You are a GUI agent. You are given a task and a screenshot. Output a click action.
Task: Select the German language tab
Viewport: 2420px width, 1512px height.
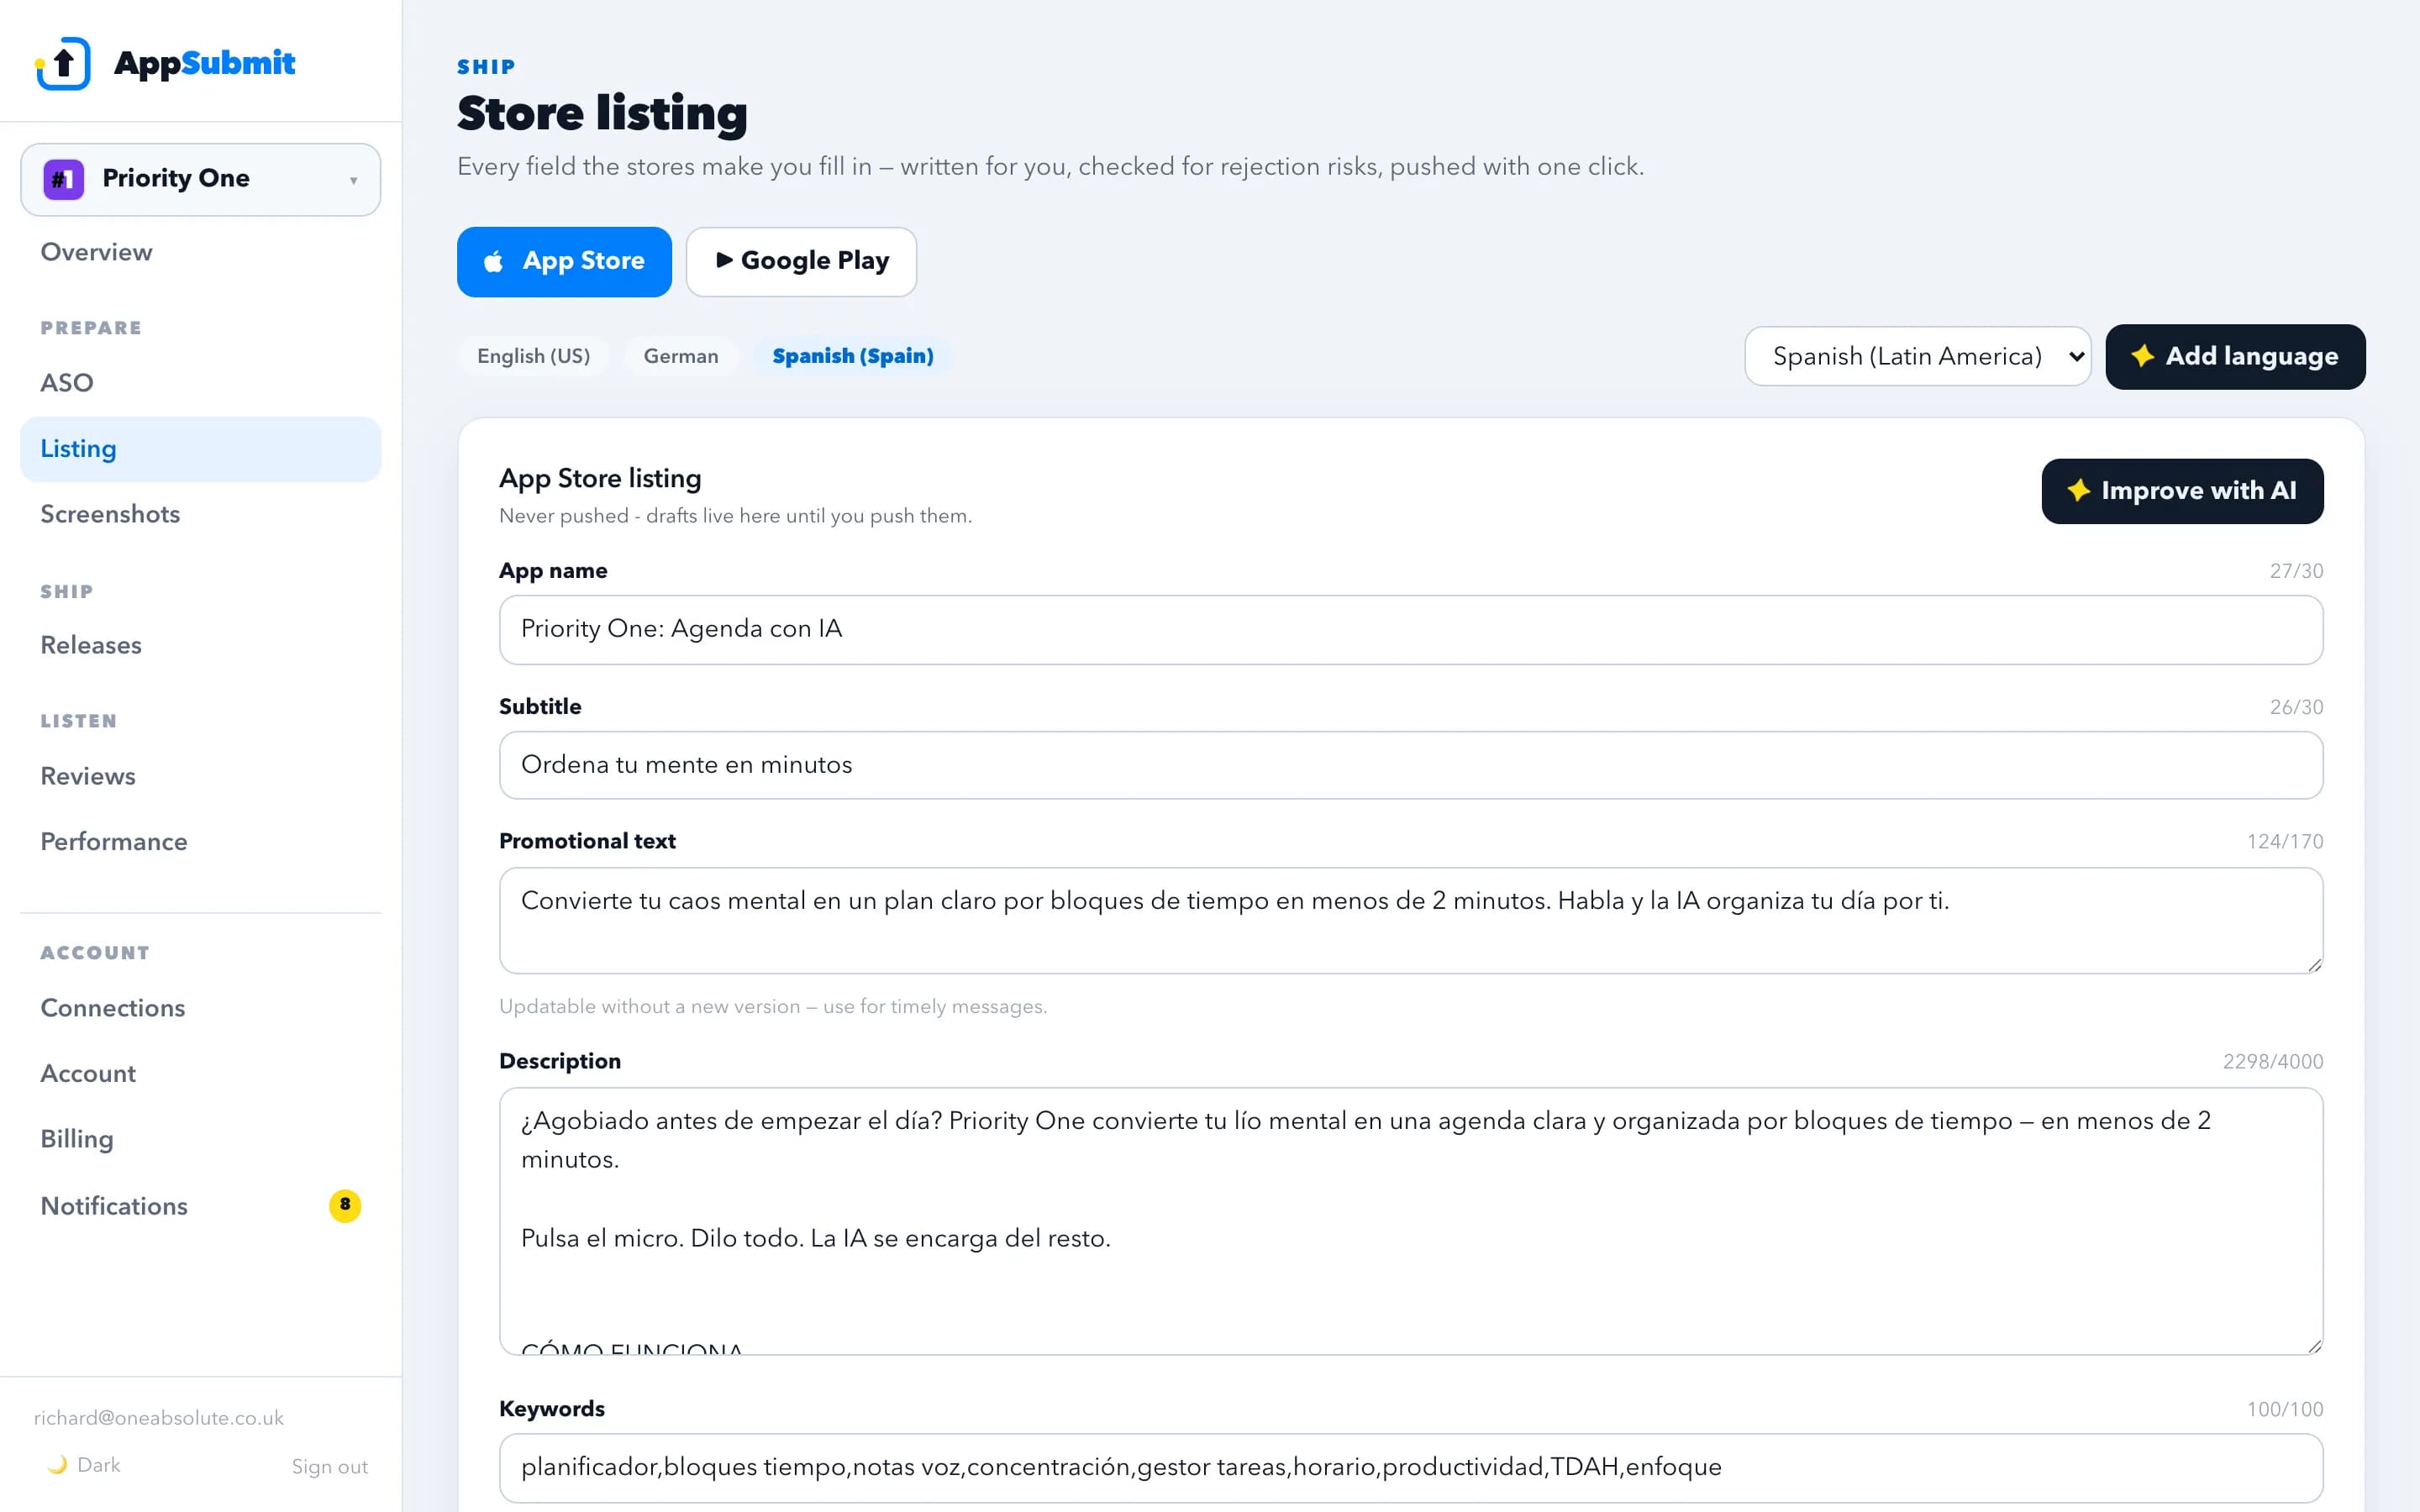click(681, 356)
